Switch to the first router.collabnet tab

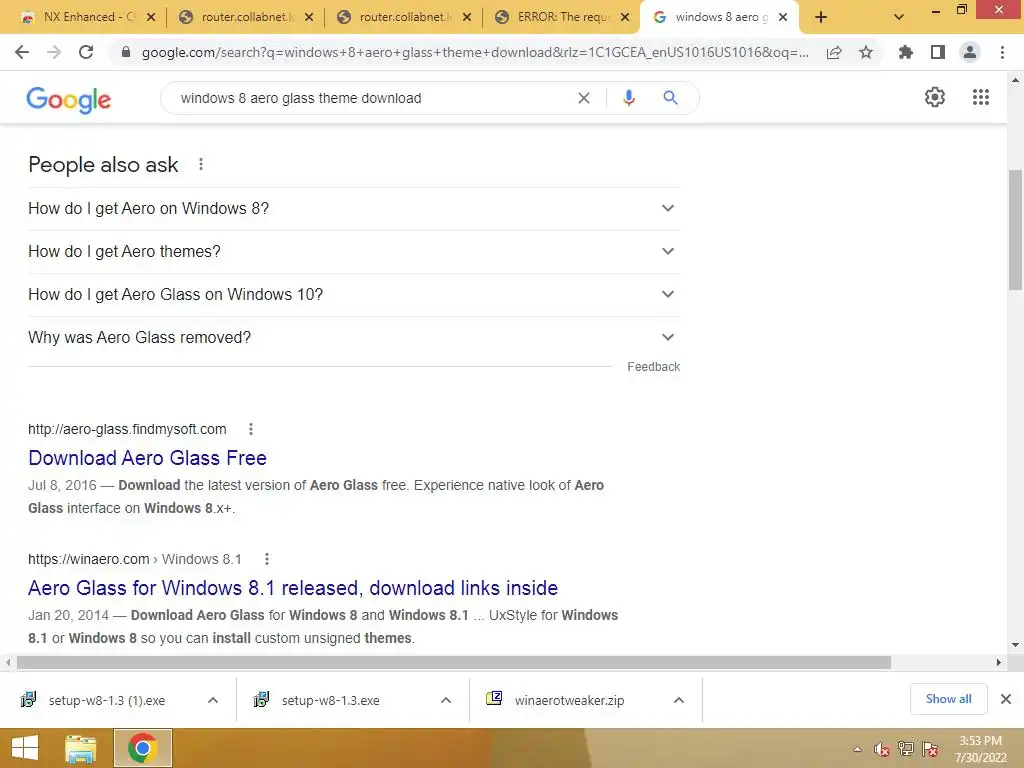tap(244, 17)
